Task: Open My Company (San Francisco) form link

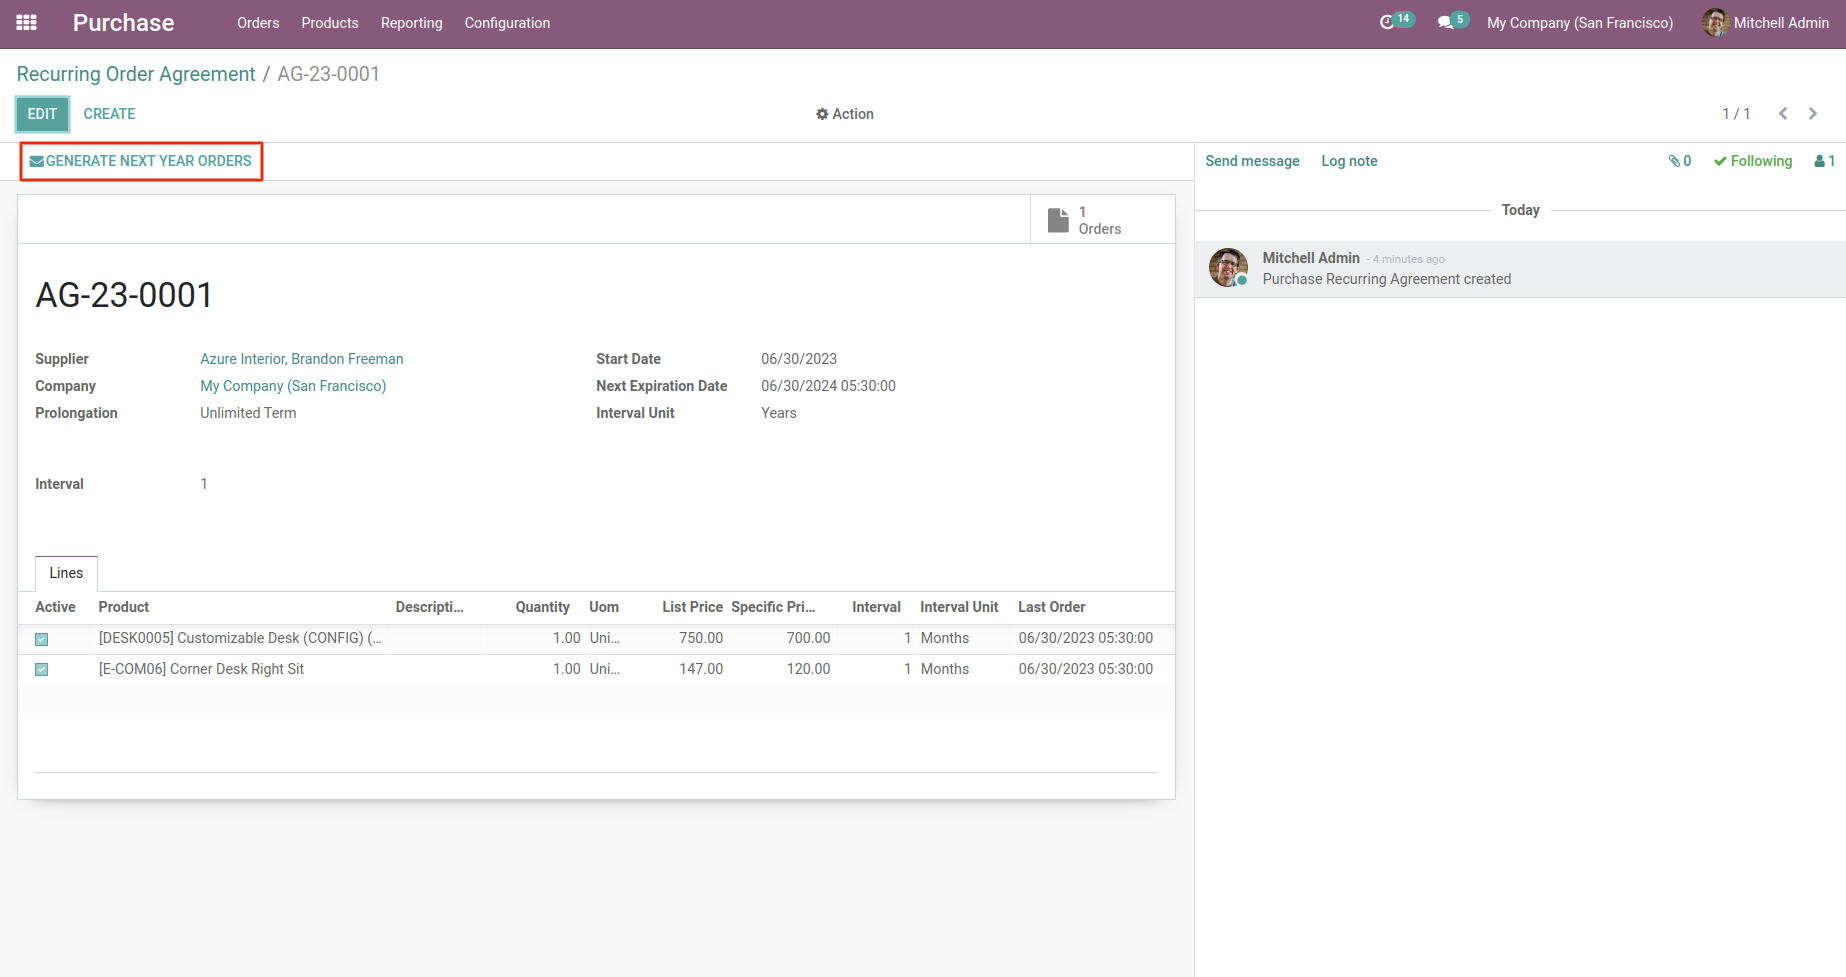Action: point(293,386)
